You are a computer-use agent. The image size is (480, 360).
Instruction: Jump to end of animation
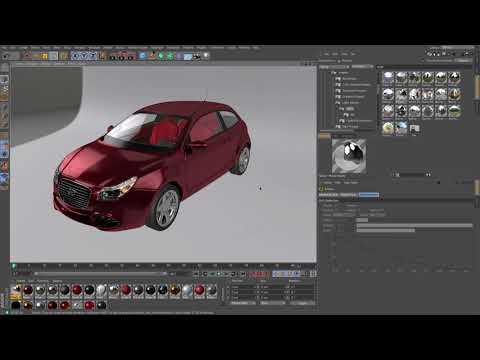click(243, 274)
